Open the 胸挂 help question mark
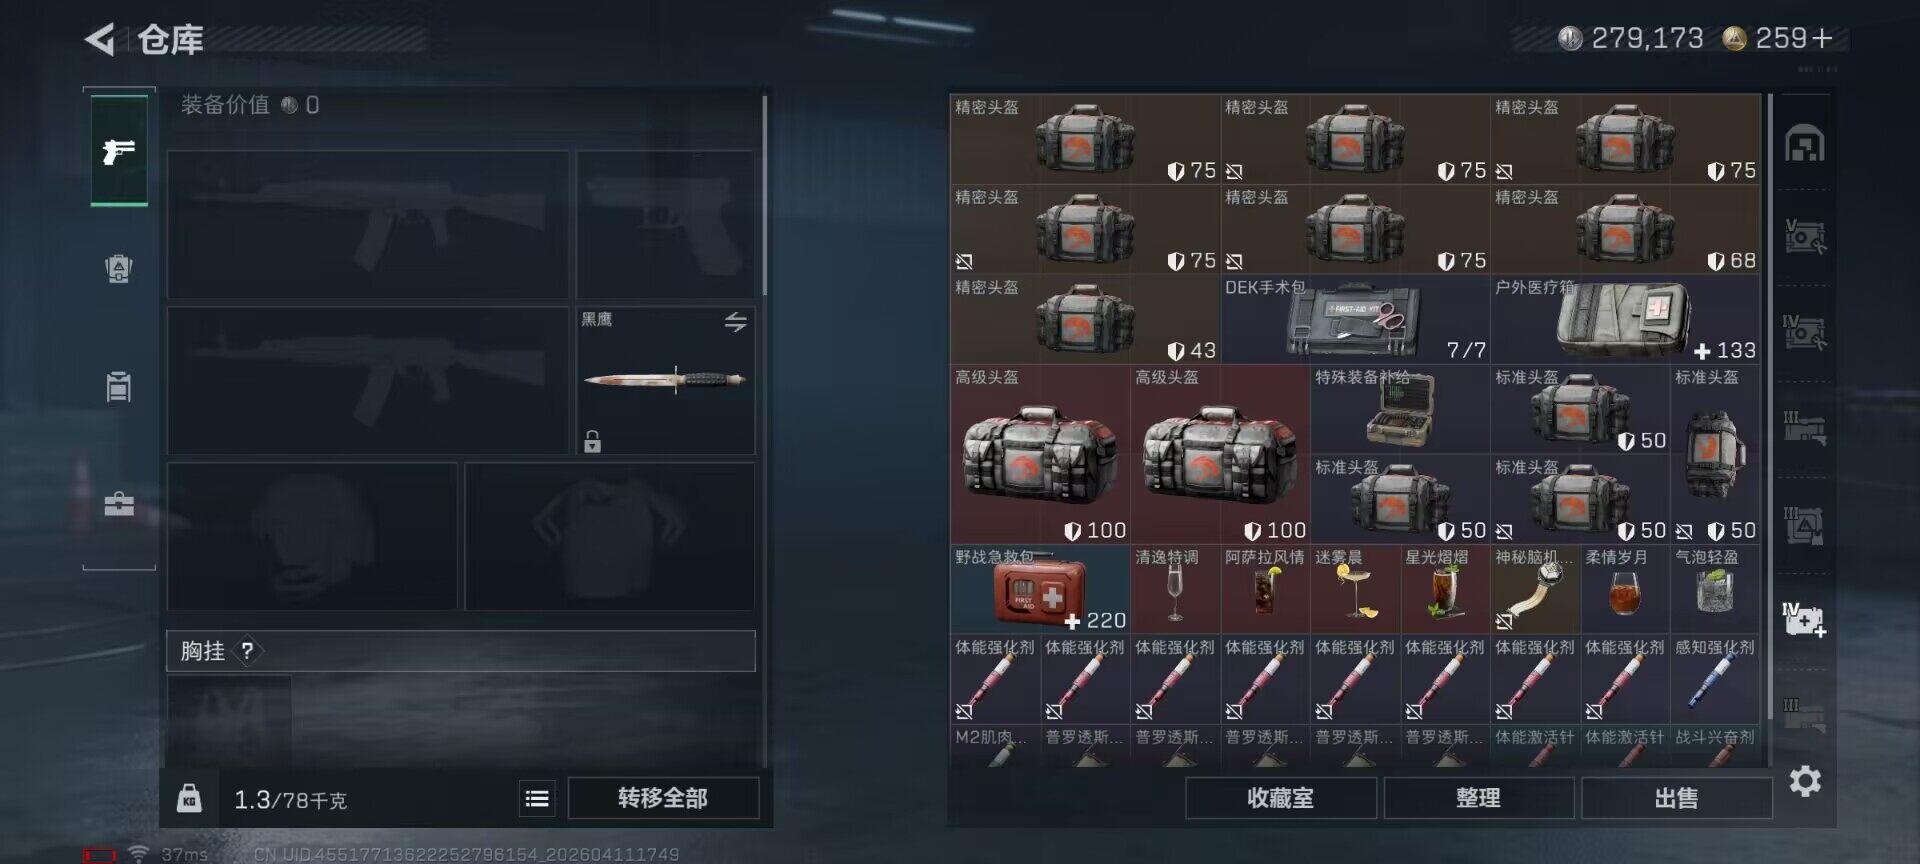The image size is (1920, 864). click(x=247, y=651)
